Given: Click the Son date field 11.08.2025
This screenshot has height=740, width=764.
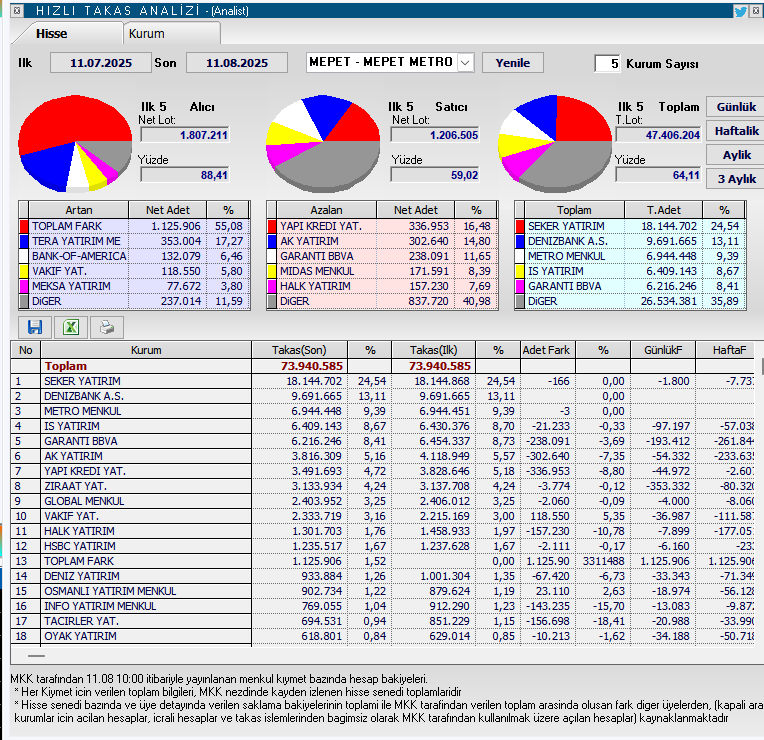Looking at the screenshot, I should click(x=237, y=63).
